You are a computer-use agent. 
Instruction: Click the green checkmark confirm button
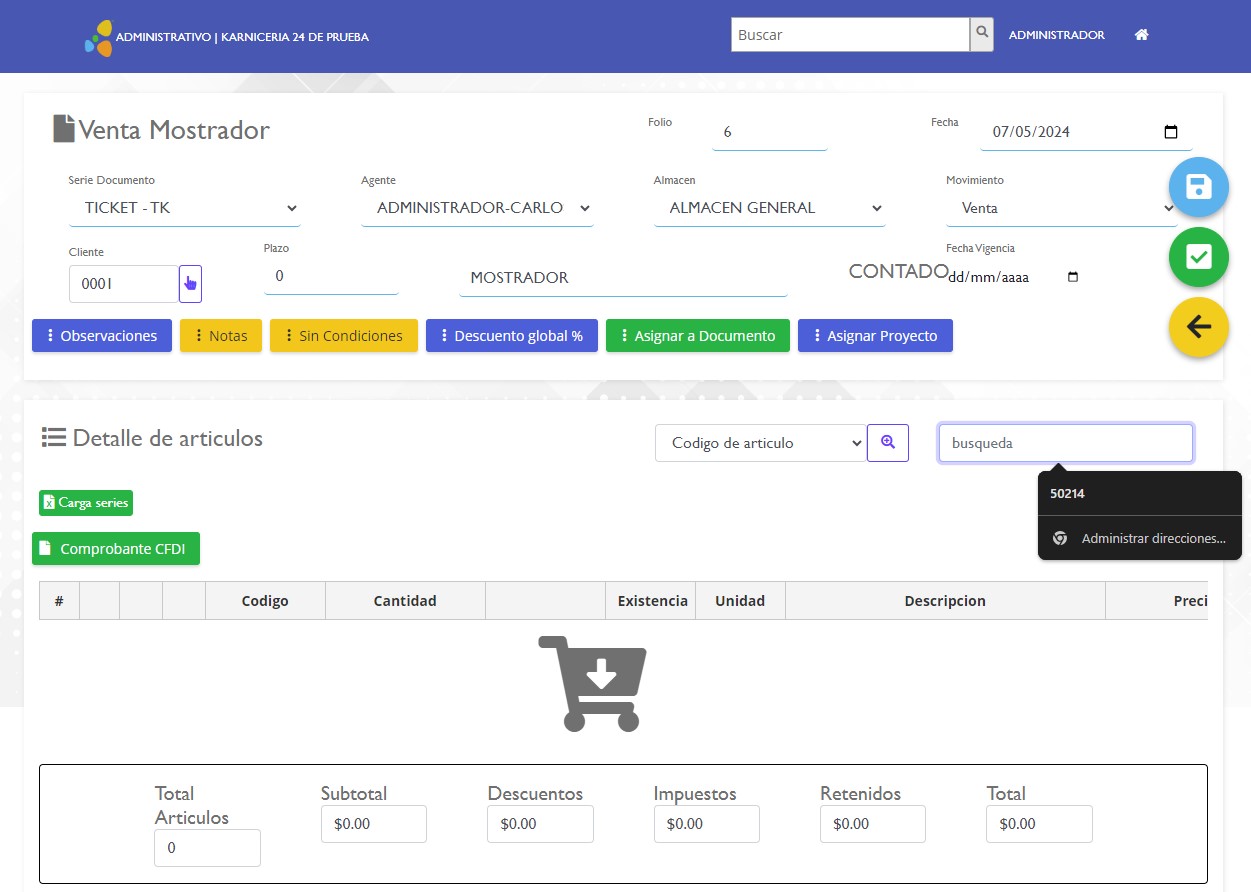coord(1198,257)
